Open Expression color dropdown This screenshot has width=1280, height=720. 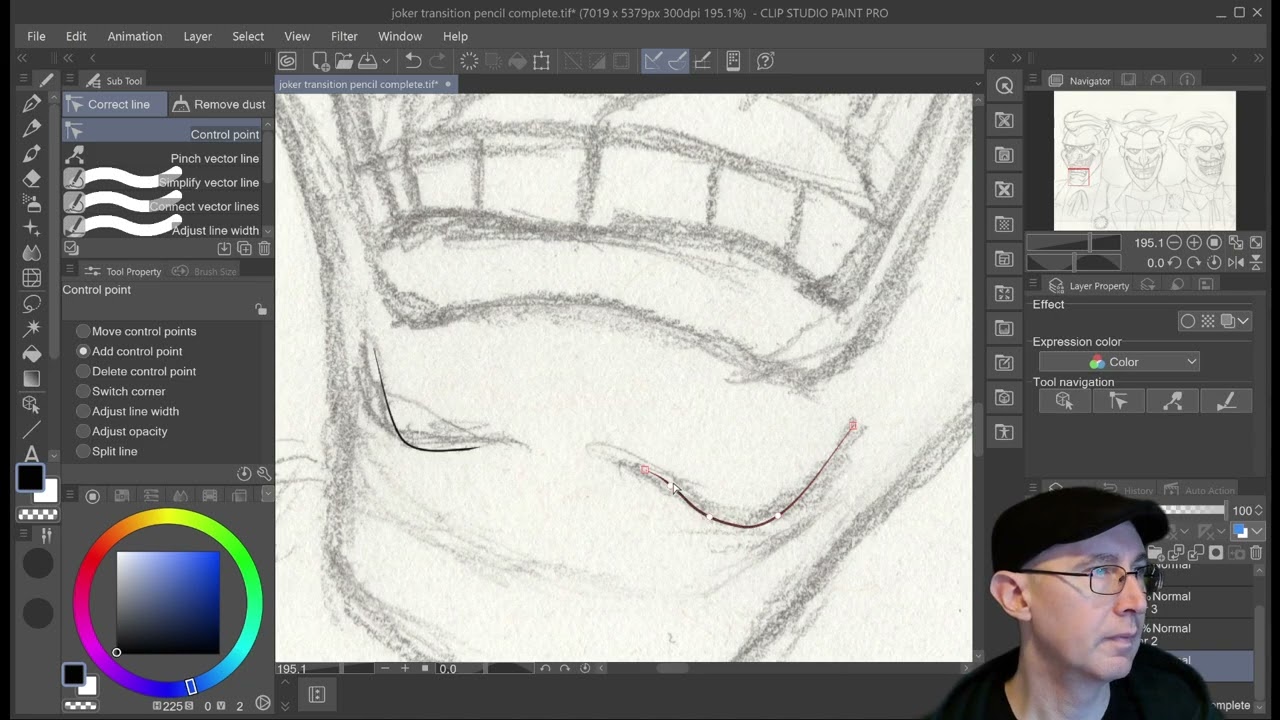point(1118,362)
